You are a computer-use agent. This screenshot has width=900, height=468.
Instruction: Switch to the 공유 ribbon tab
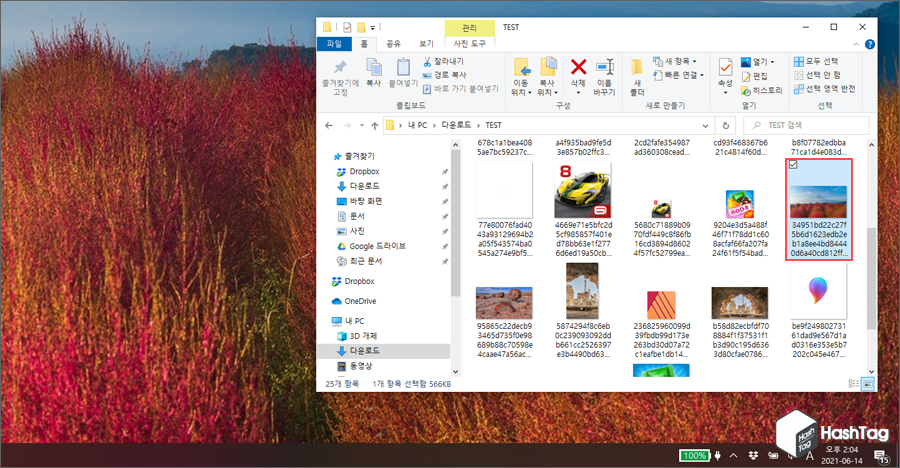(x=393, y=44)
